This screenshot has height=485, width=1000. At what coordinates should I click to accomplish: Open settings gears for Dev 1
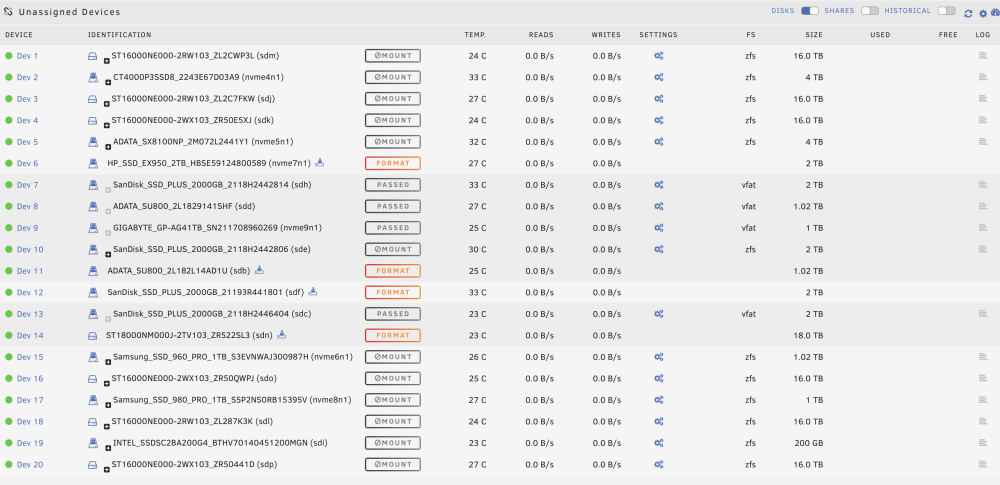pyautogui.click(x=659, y=56)
